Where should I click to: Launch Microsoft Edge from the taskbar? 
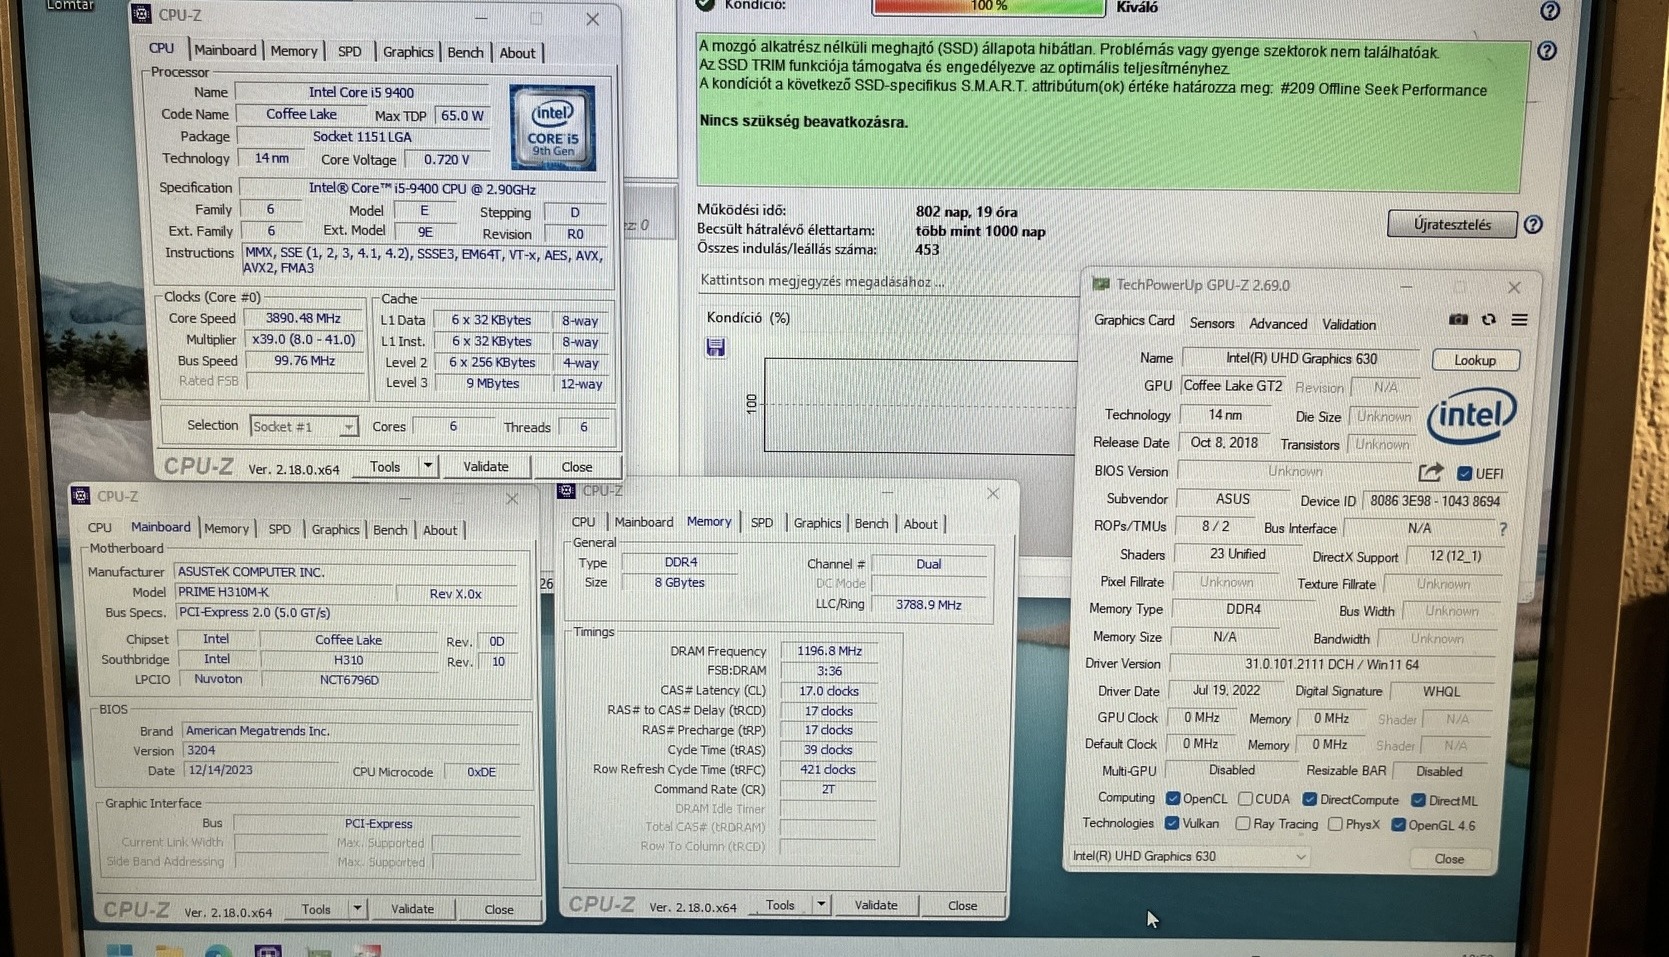[218, 950]
